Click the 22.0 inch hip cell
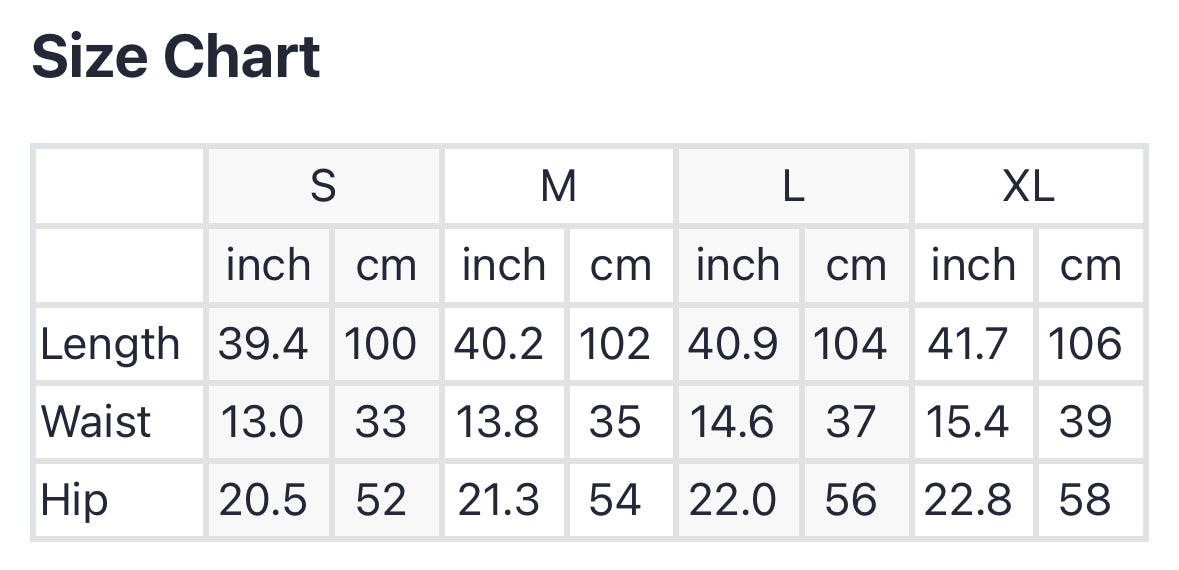 pos(733,500)
